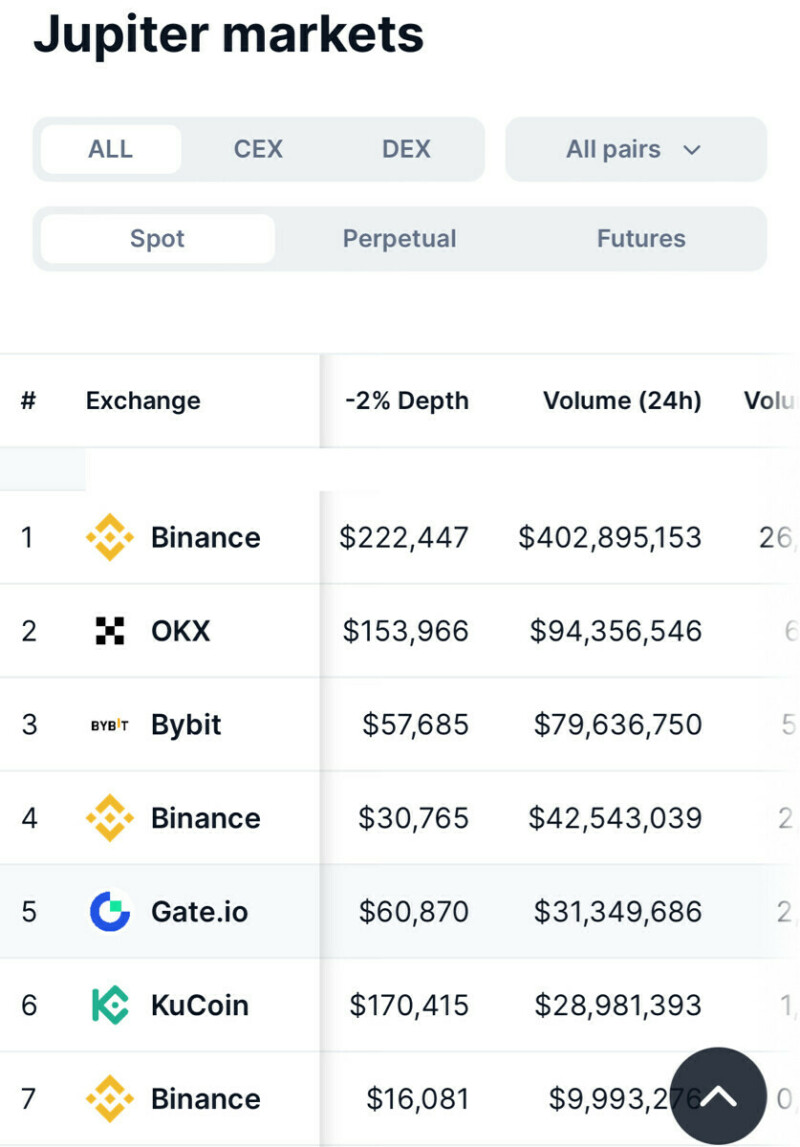Sort by Volume (24h) column header
The width and height of the screenshot is (800, 1147).
coord(622,401)
